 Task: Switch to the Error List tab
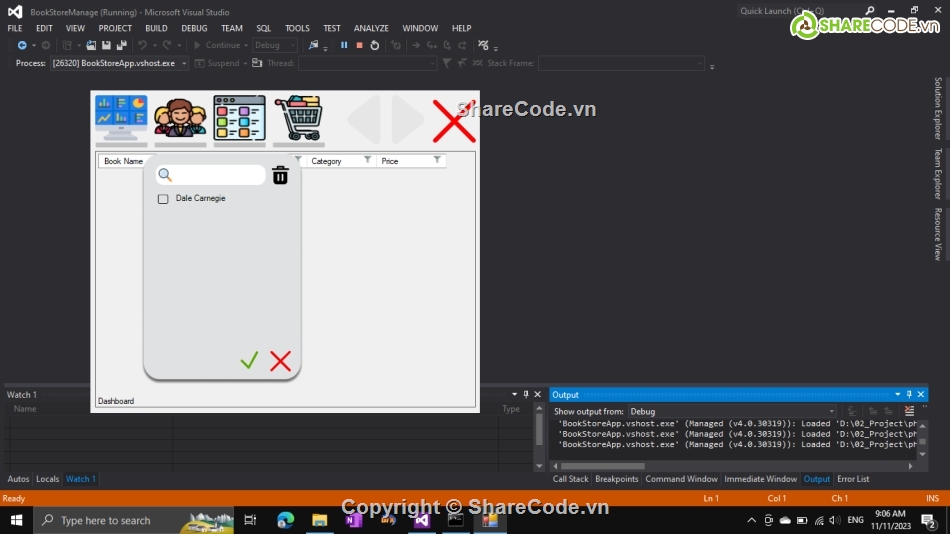[853, 479]
